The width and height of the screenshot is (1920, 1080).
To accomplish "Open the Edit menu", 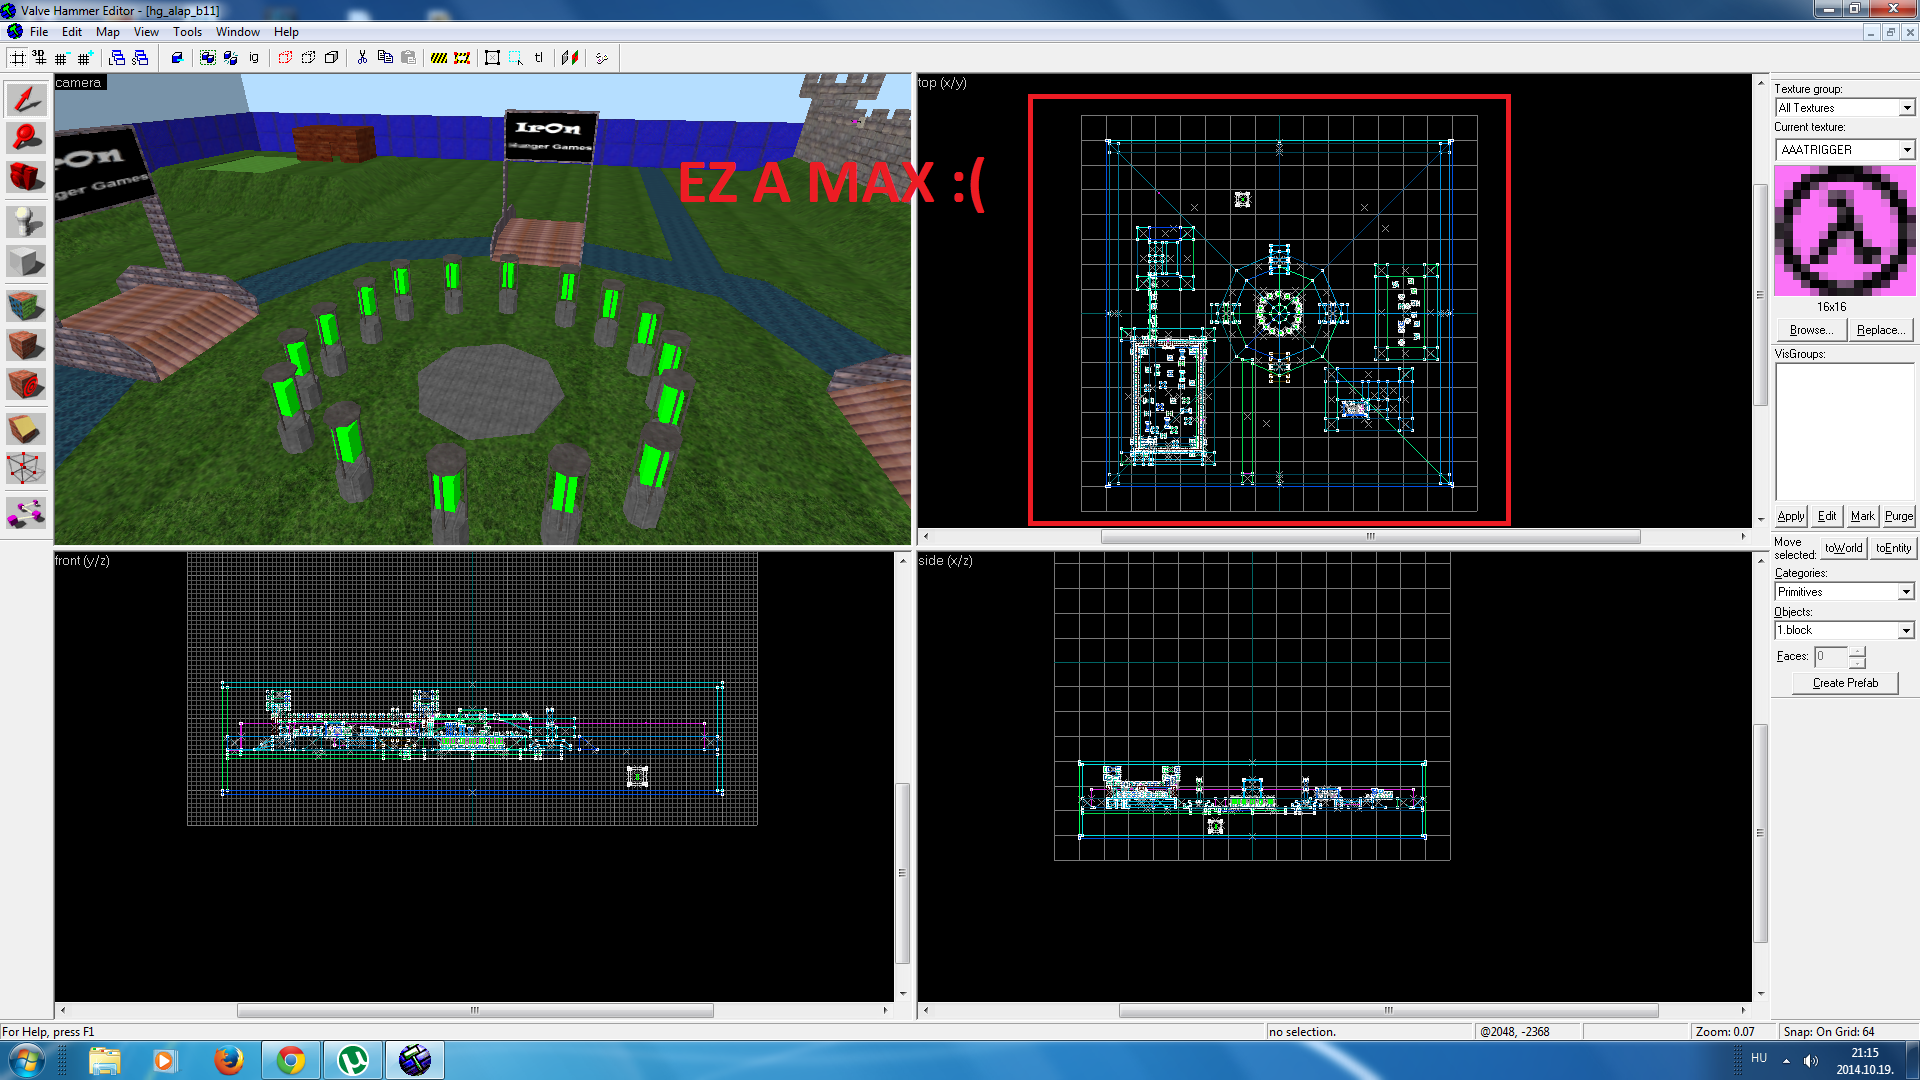I will click(72, 32).
